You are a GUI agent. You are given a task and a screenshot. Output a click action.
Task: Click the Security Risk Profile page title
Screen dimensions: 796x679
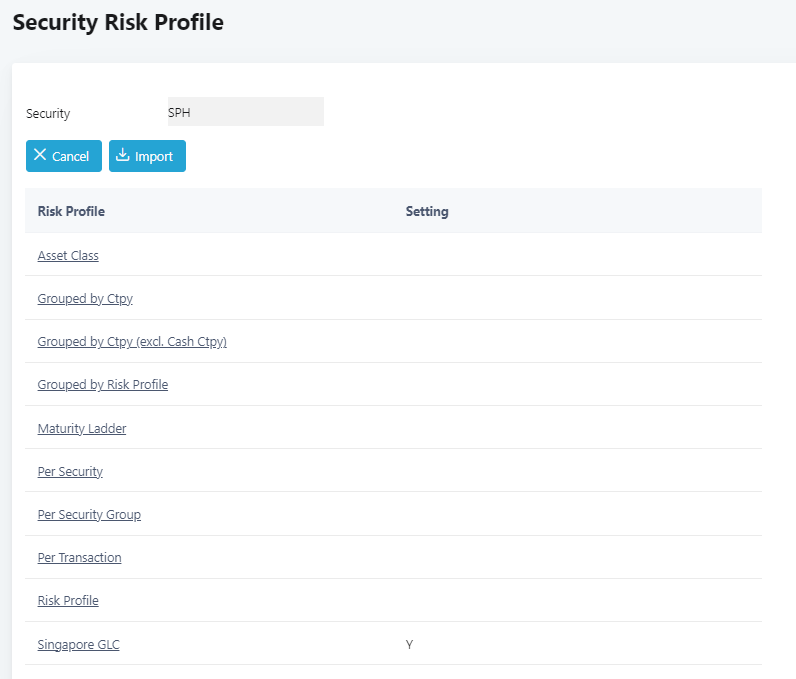[118, 22]
